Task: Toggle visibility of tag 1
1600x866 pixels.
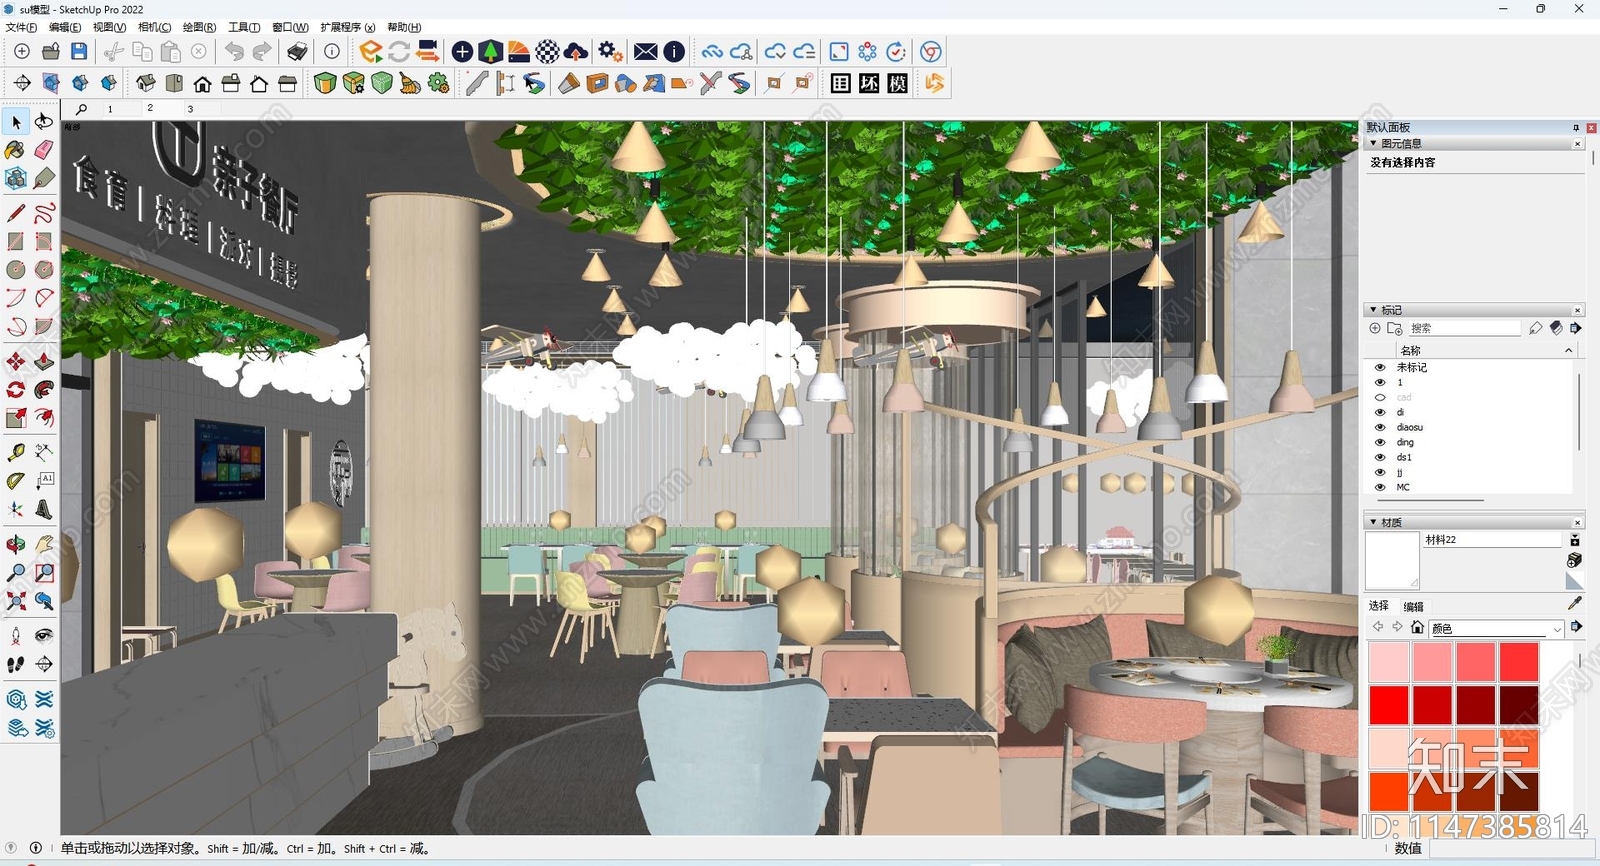Action: 1380,382
